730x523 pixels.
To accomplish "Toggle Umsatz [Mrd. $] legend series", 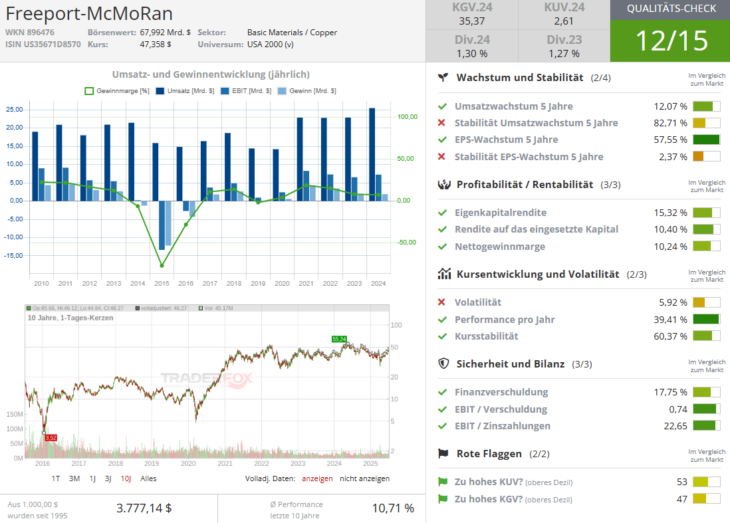I will (x=185, y=91).
